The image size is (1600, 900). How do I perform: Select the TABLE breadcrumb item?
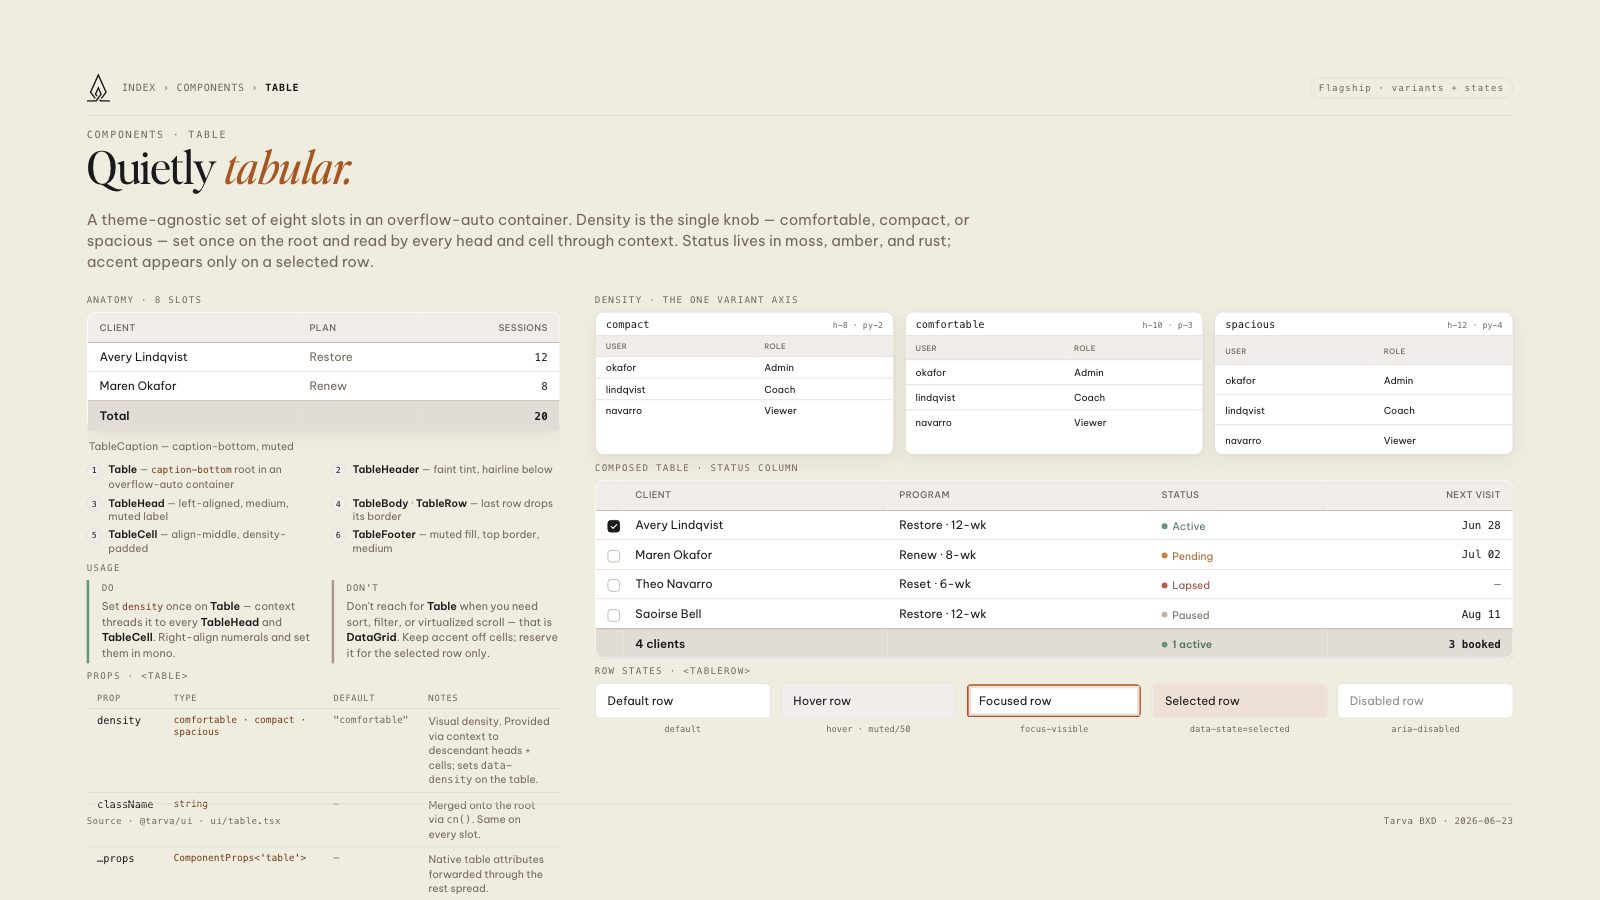click(x=282, y=88)
